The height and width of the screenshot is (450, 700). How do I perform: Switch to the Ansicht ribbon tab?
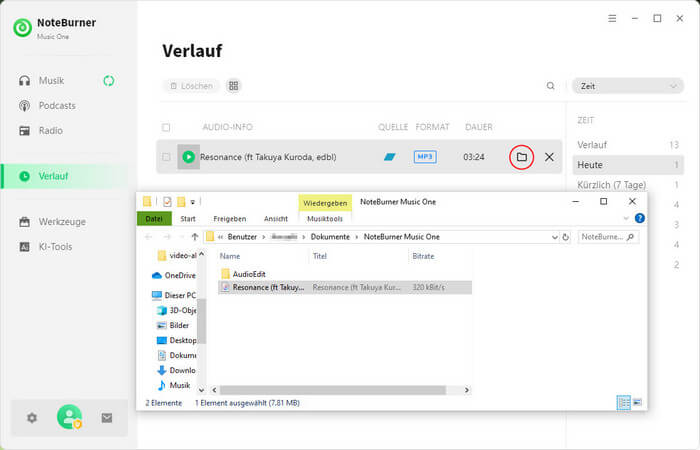click(276, 218)
